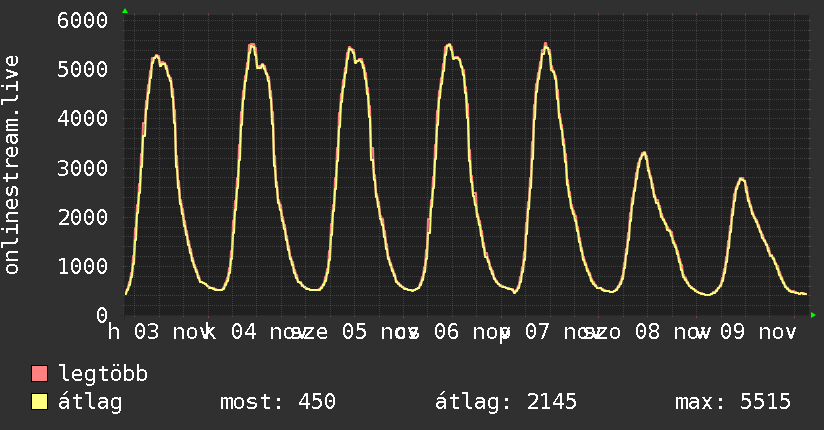Click the 3000 y-axis label

pos(83,169)
